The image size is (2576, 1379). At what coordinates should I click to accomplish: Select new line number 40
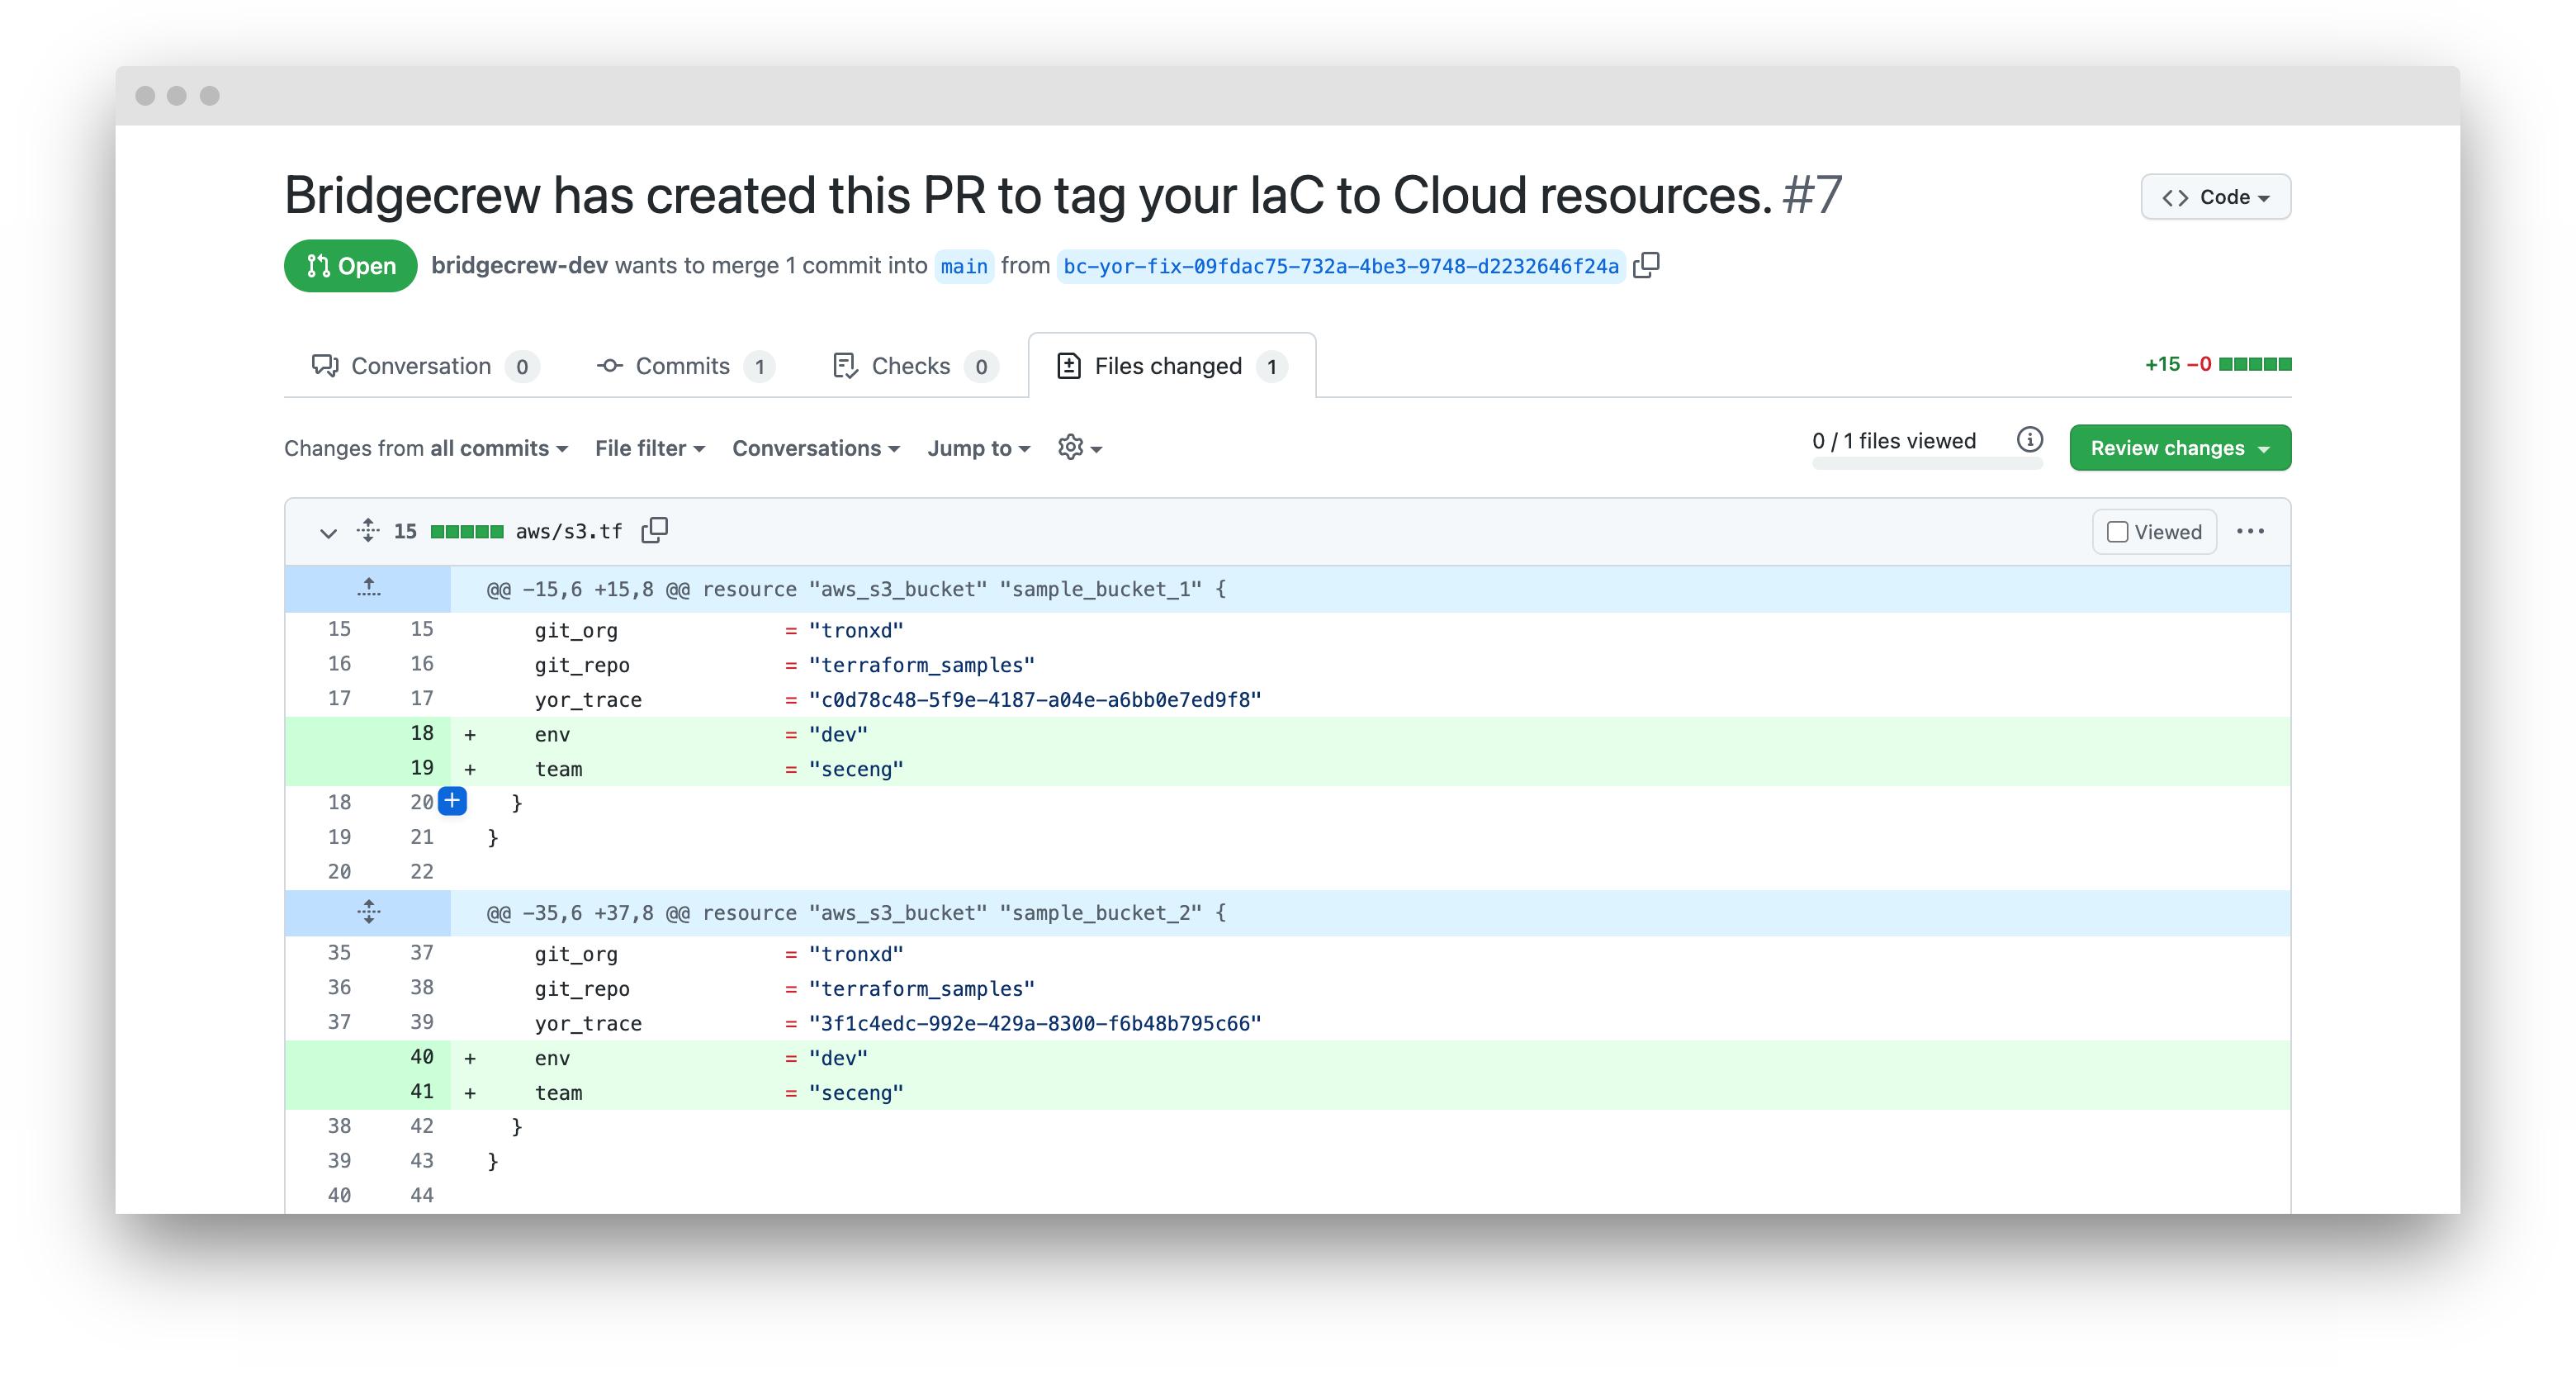tap(421, 1057)
